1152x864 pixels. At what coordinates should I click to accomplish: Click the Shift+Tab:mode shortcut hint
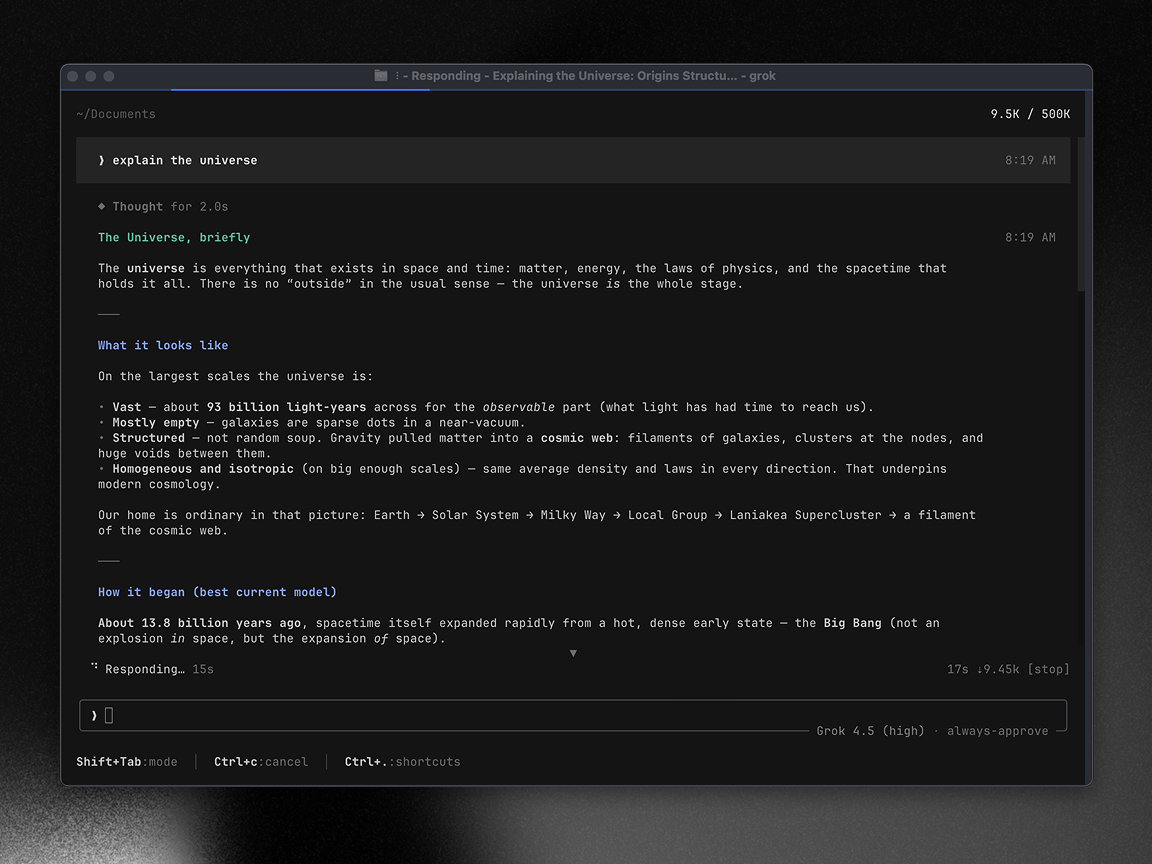tap(127, 762)
